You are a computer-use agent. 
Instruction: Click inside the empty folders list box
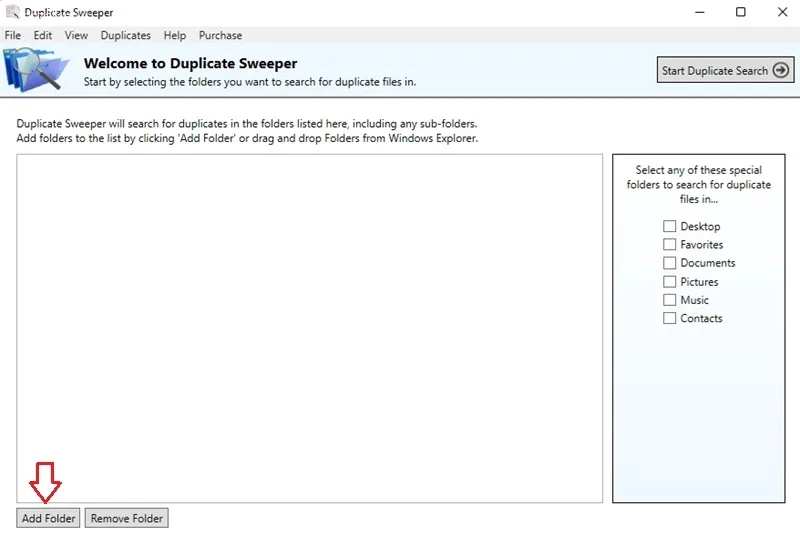click(x=309, y=328)
